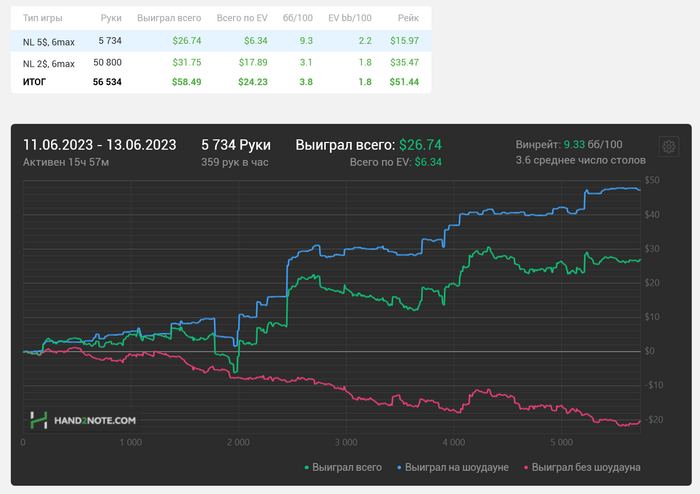
Task: Click the '$0' y-axis label
Action: tap(650, 351)
